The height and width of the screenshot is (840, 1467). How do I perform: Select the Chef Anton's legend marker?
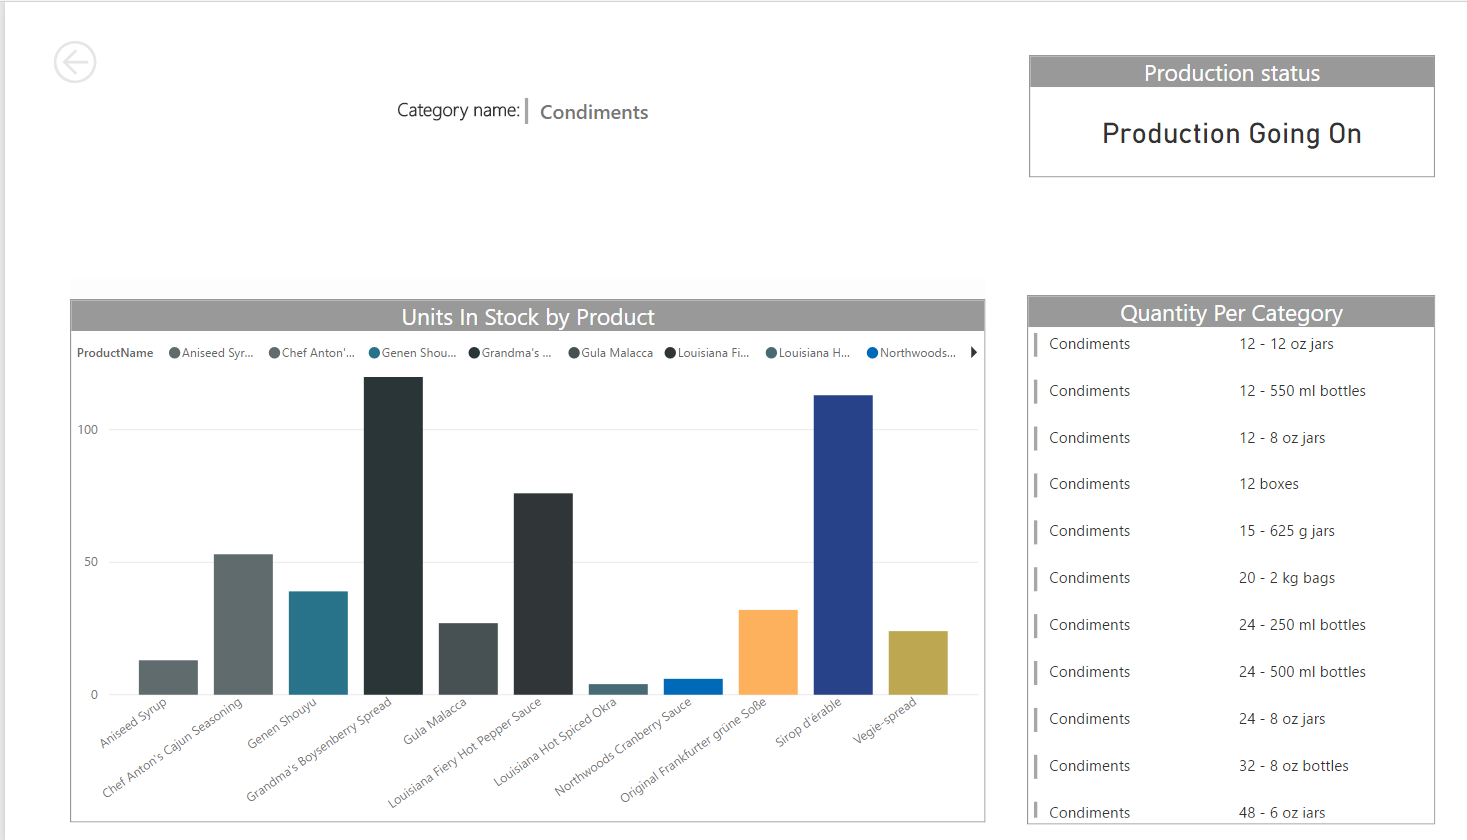(x=276, y=352)
